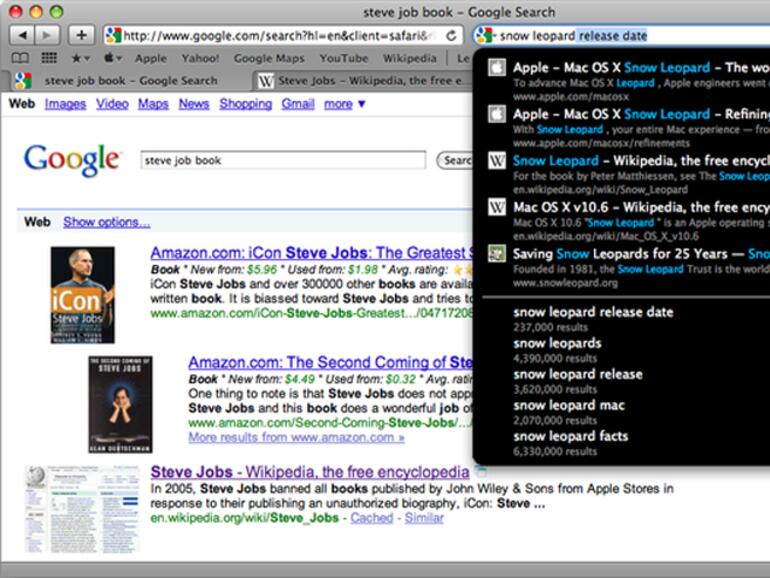Show Top Sites grid icon
This screenshot has width=770, height=578.
[x=49, y=58]
